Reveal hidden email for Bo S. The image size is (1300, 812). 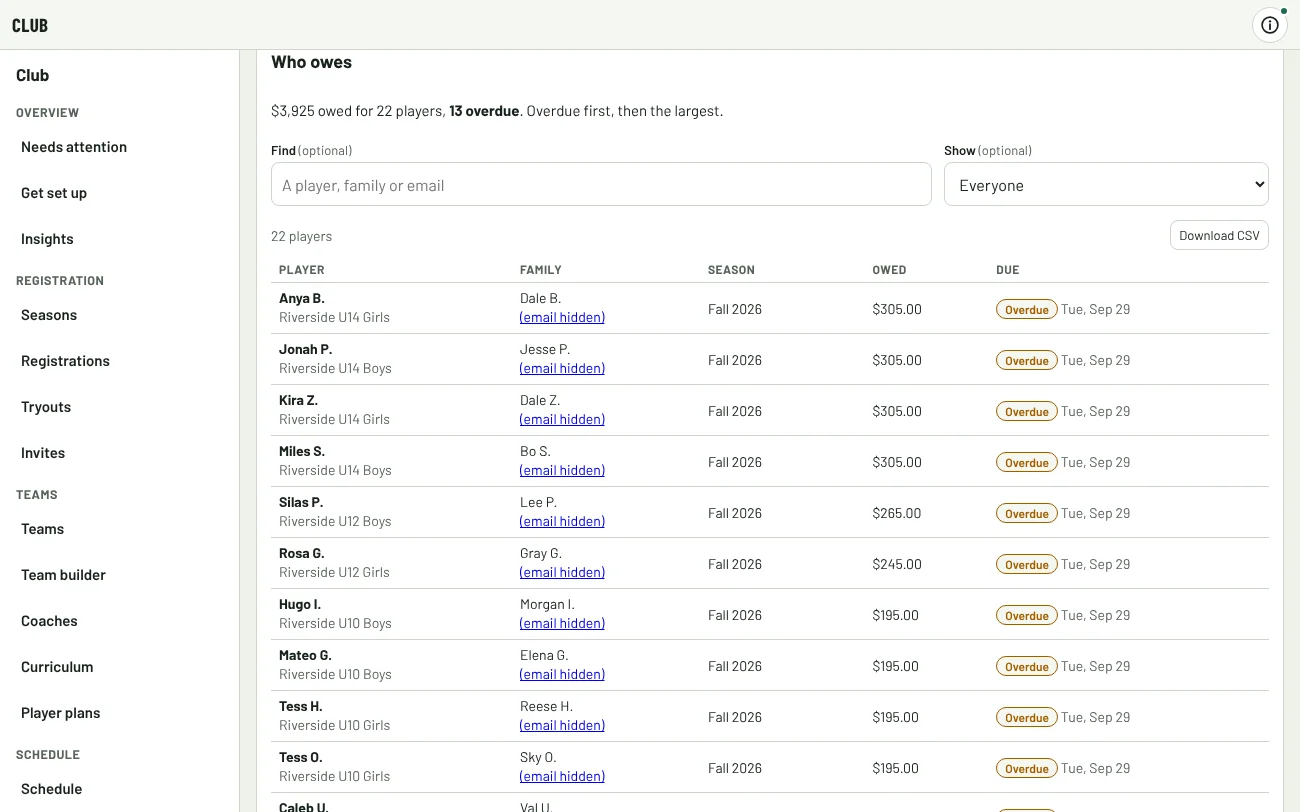(562, 470)
